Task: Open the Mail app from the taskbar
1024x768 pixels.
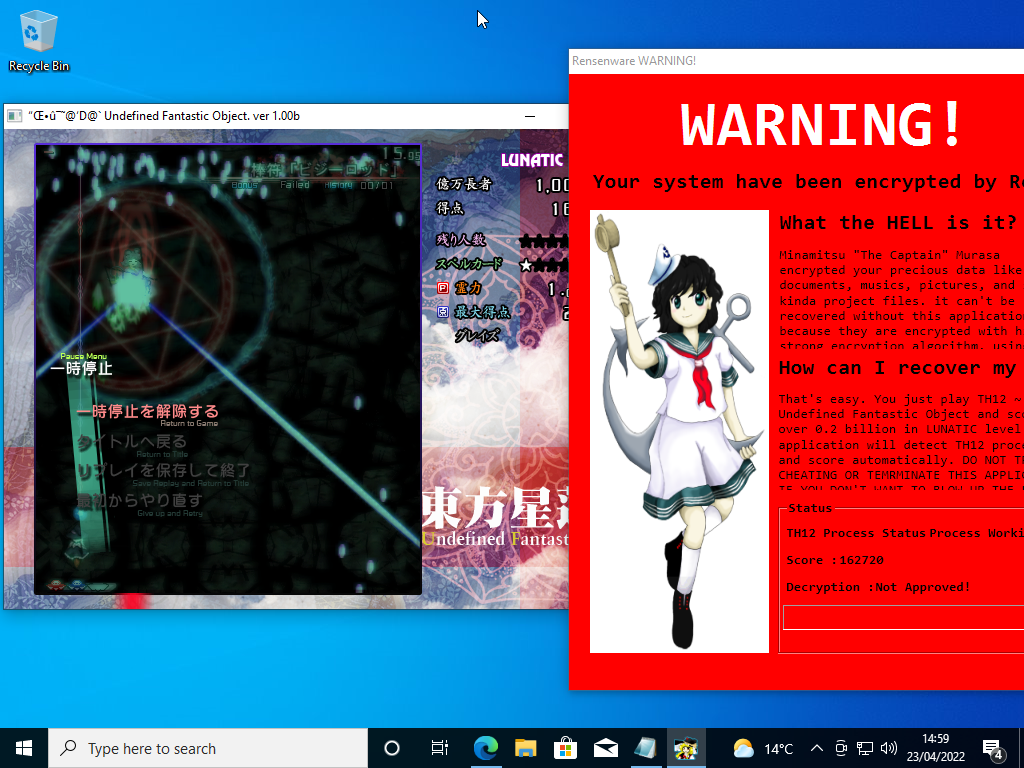Action: 606,748
